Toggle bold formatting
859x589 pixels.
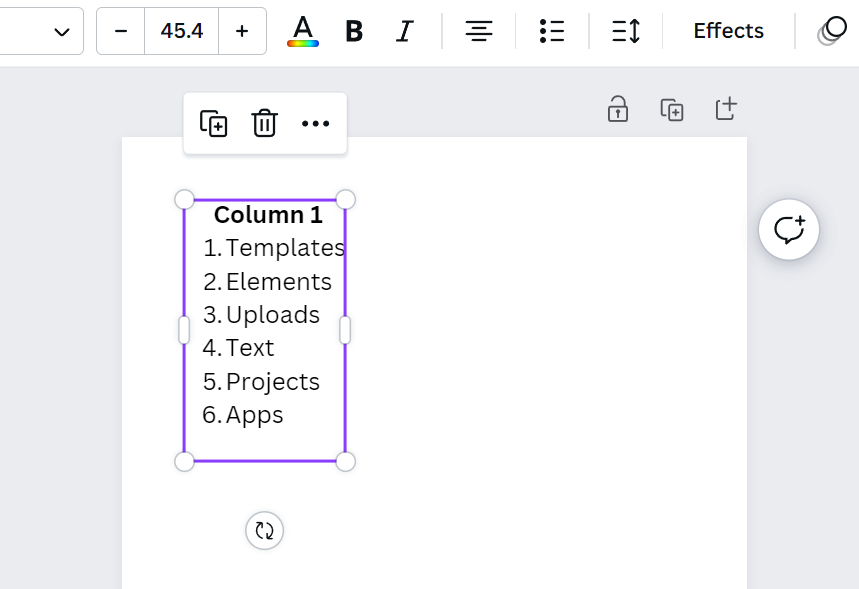[x=353, y=31]
